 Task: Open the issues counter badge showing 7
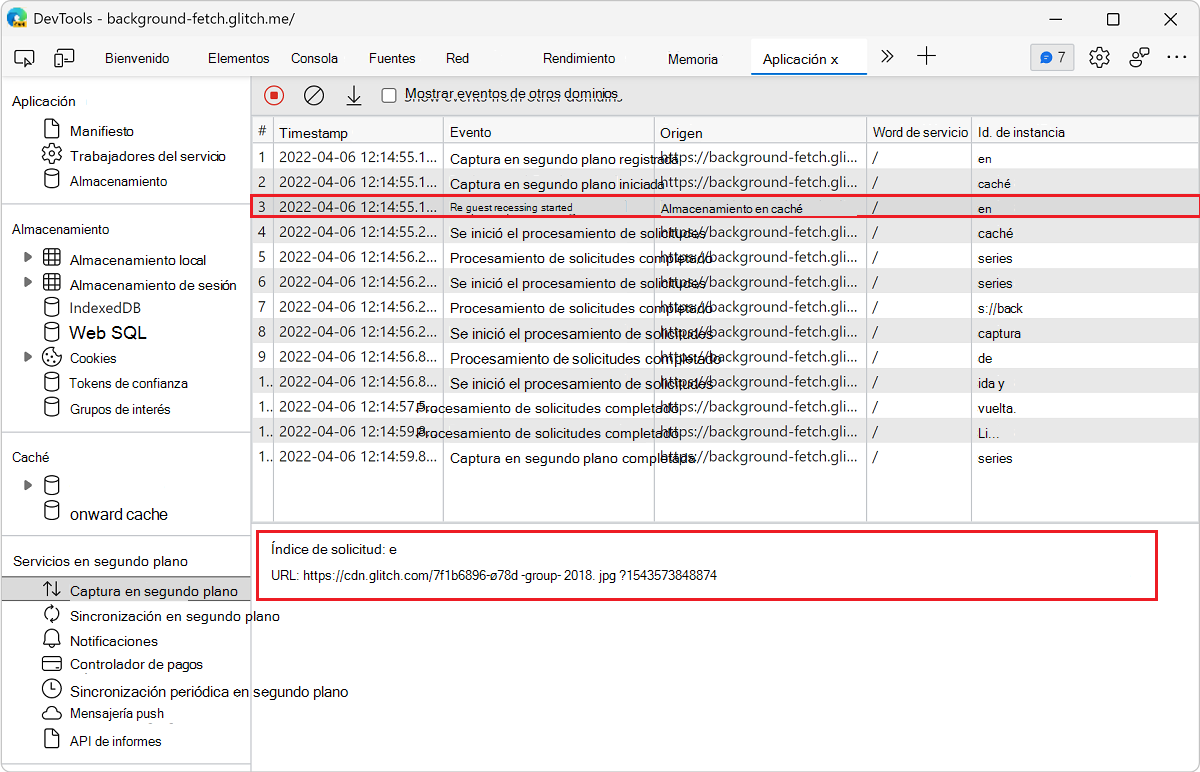click(x=1052, y=57)
